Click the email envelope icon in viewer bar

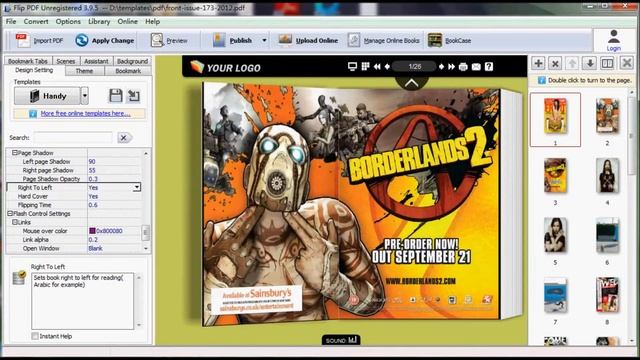click(x=476, y=67)
